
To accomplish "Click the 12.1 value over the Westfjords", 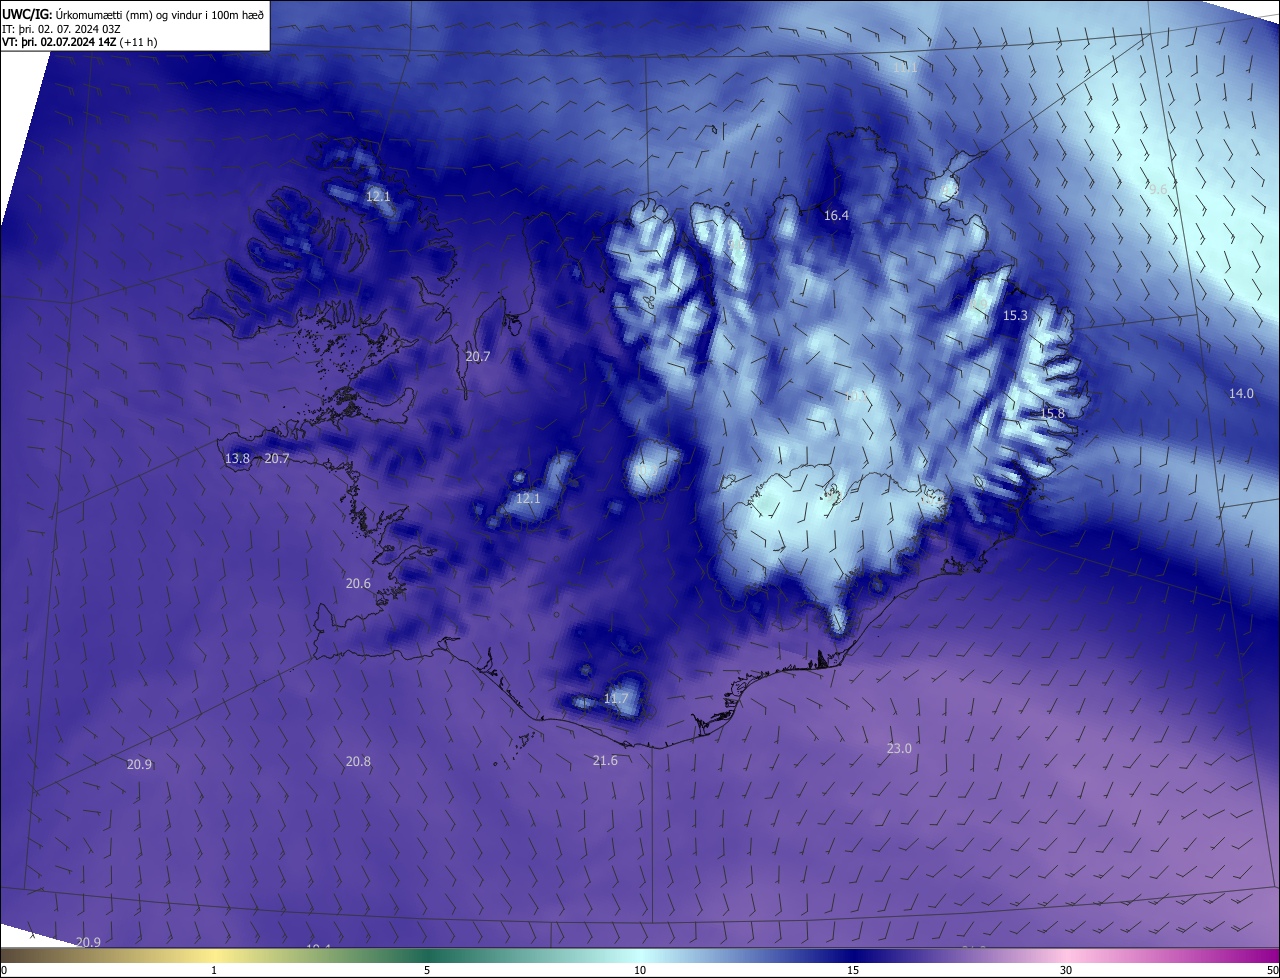I will pyautogui.click(x=377, y=197).
